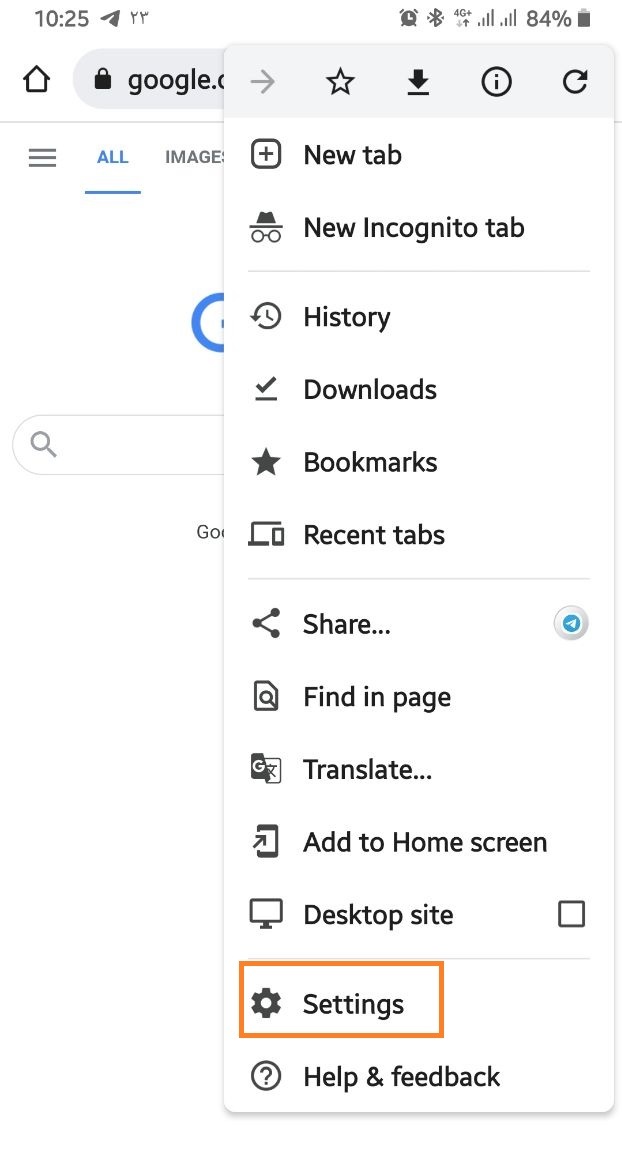Tap the Telegram share shortcut icon
The width and height of the screenshot is (622, 1174).
(x=571, y=624)
